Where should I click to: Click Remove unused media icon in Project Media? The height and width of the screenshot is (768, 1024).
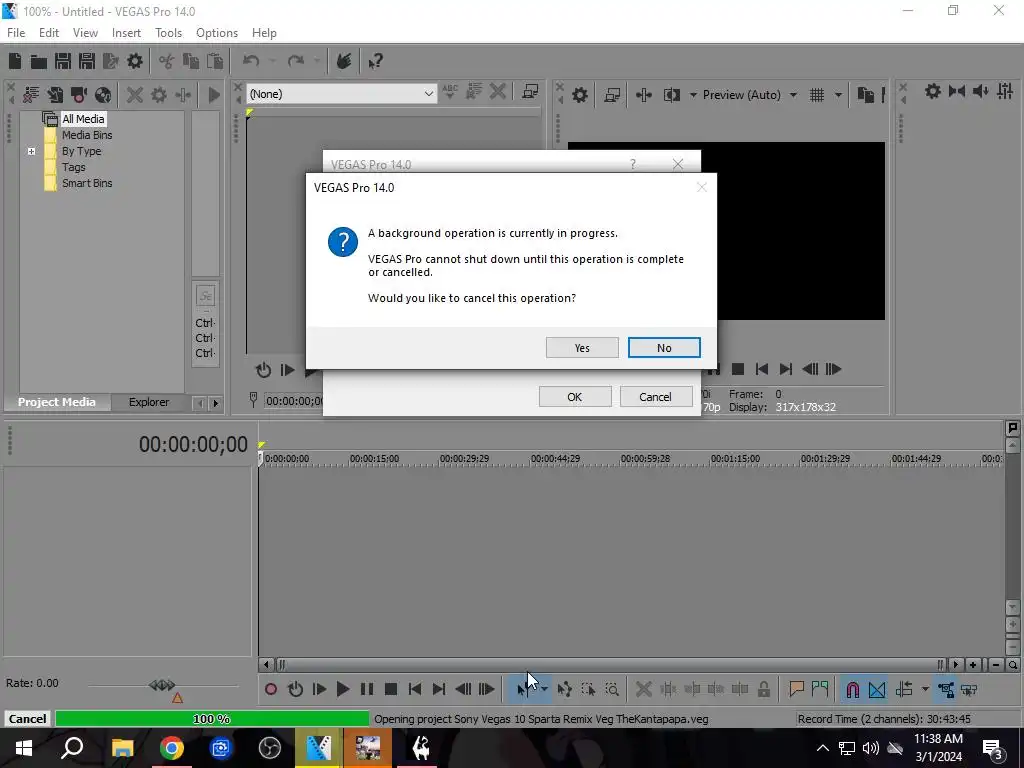pos(31,95)
